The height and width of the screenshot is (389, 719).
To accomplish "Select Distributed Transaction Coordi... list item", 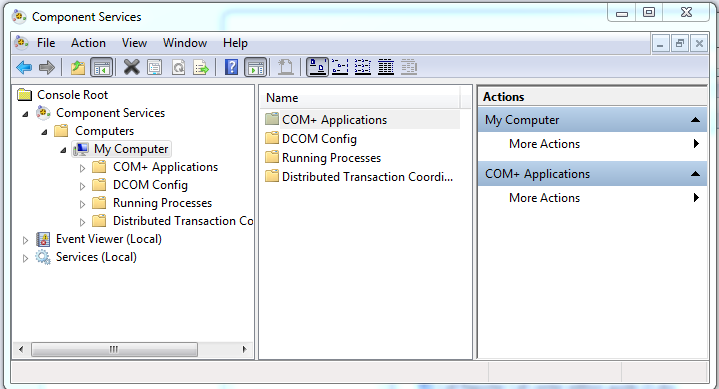I will pos(367,177).
